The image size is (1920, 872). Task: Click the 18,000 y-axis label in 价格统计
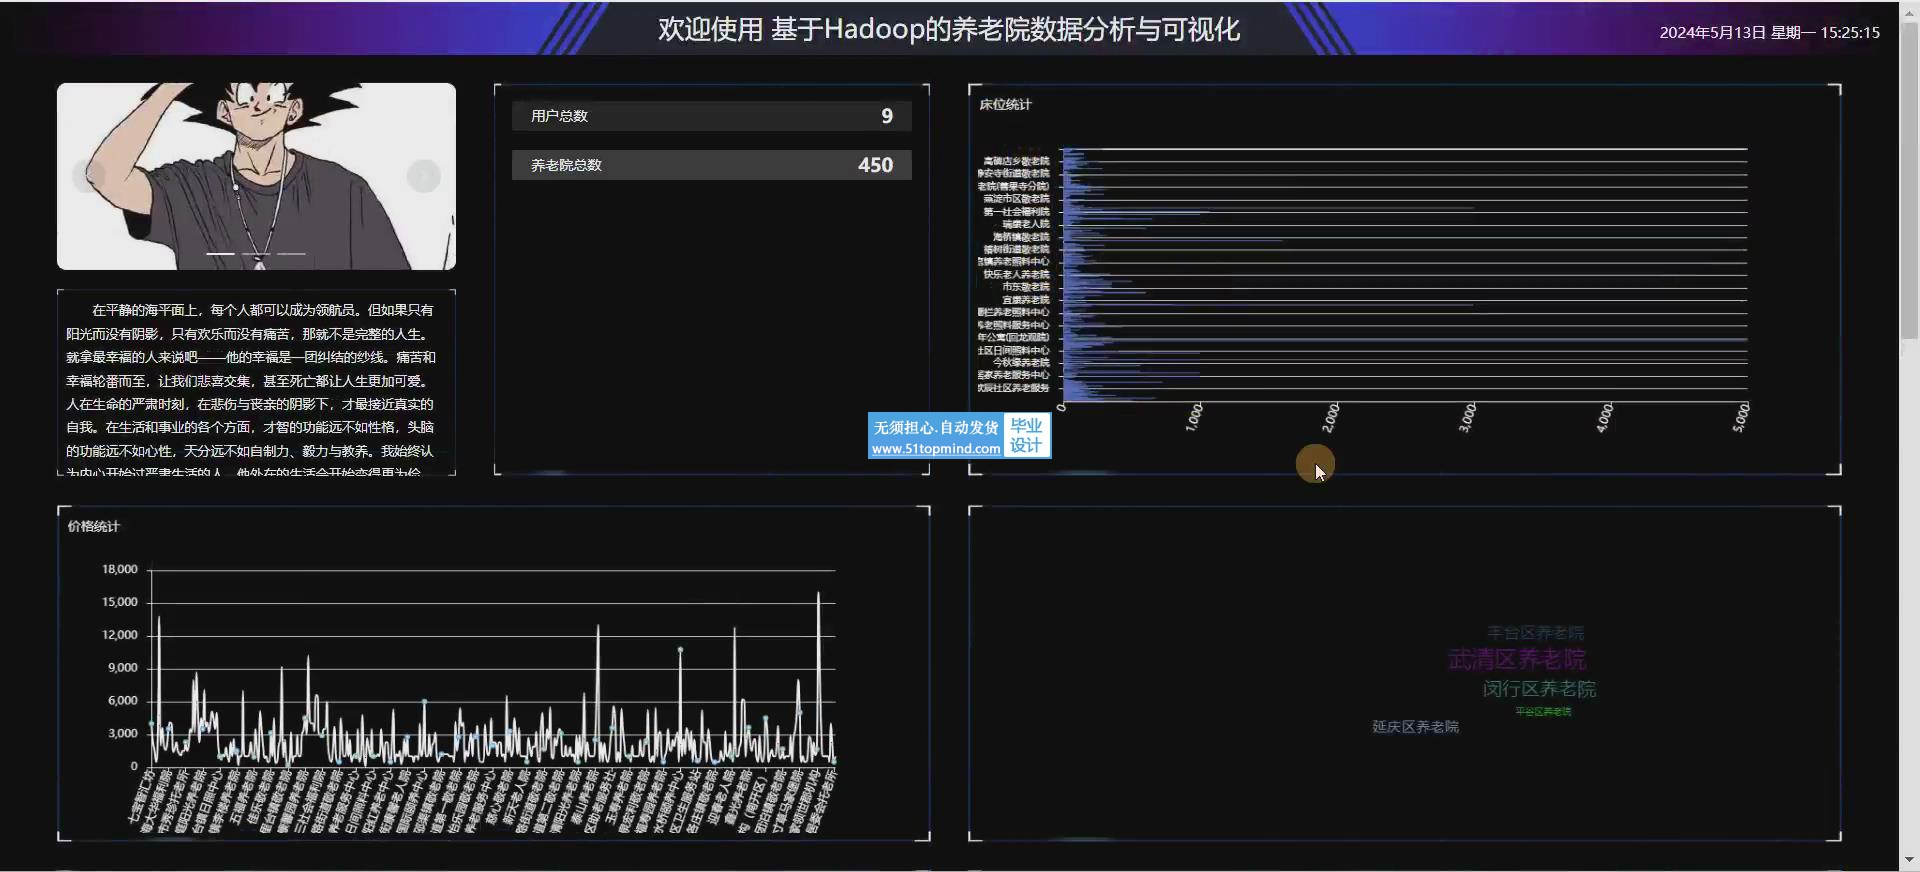point(120,569)
